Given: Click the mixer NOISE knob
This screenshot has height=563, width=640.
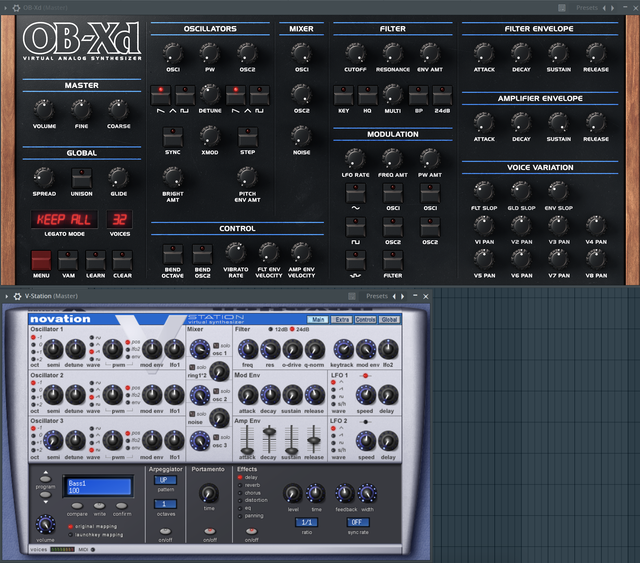Looking at the screenshot, I should (301, 136).
